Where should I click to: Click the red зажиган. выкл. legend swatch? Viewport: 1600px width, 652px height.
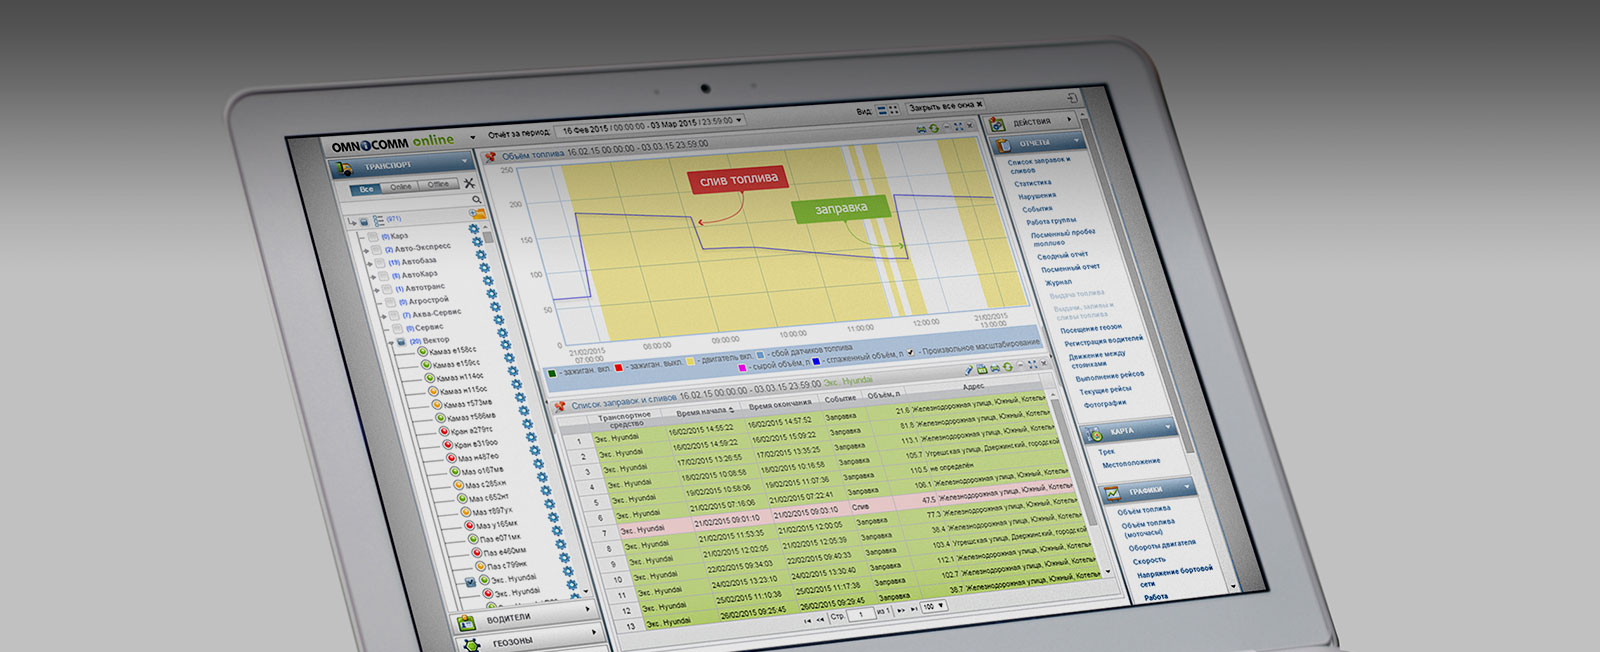point(619,368)
